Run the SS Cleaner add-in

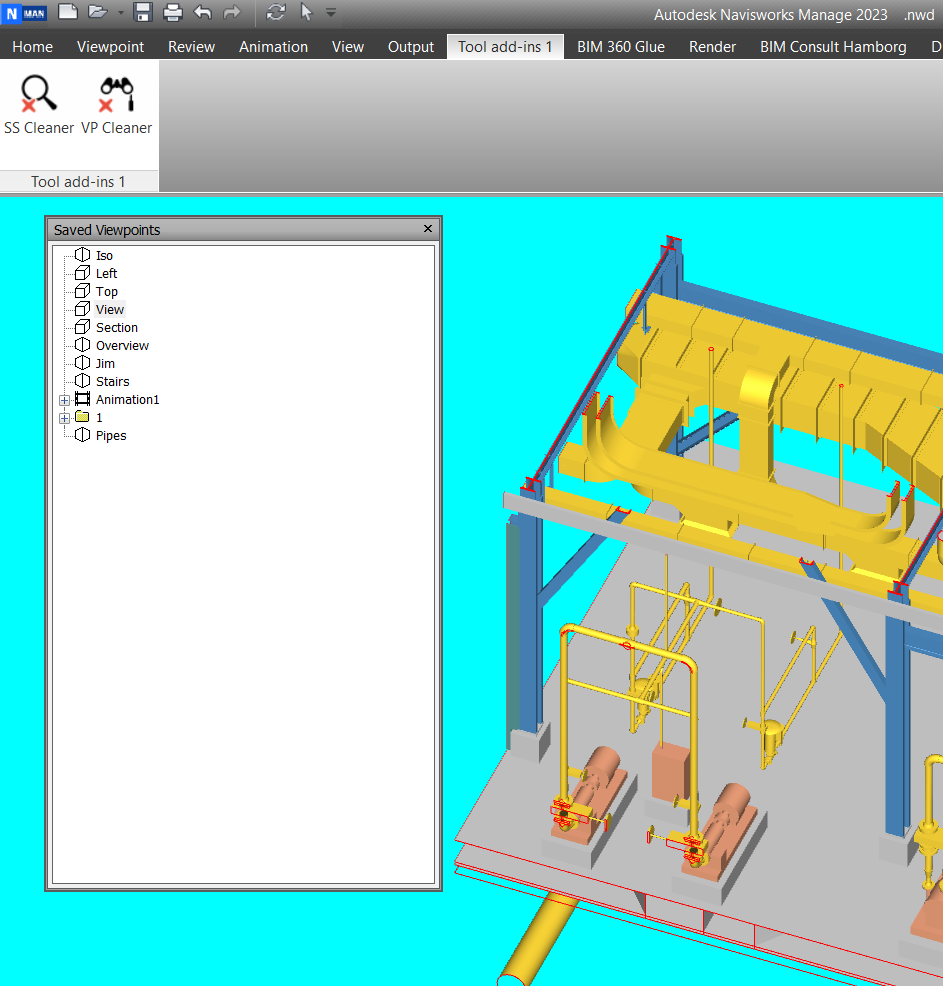click(x=39, y=104)
